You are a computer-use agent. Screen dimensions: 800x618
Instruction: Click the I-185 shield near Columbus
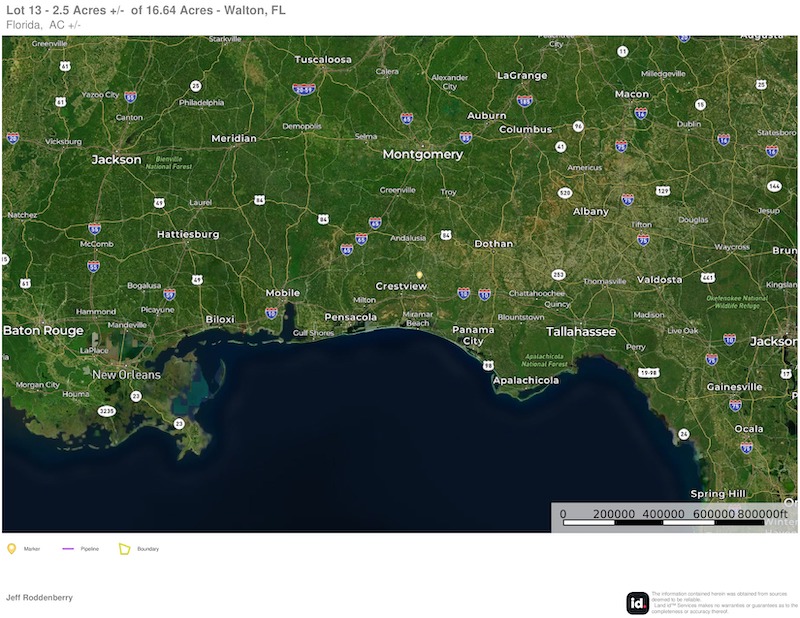pos(524,101)
